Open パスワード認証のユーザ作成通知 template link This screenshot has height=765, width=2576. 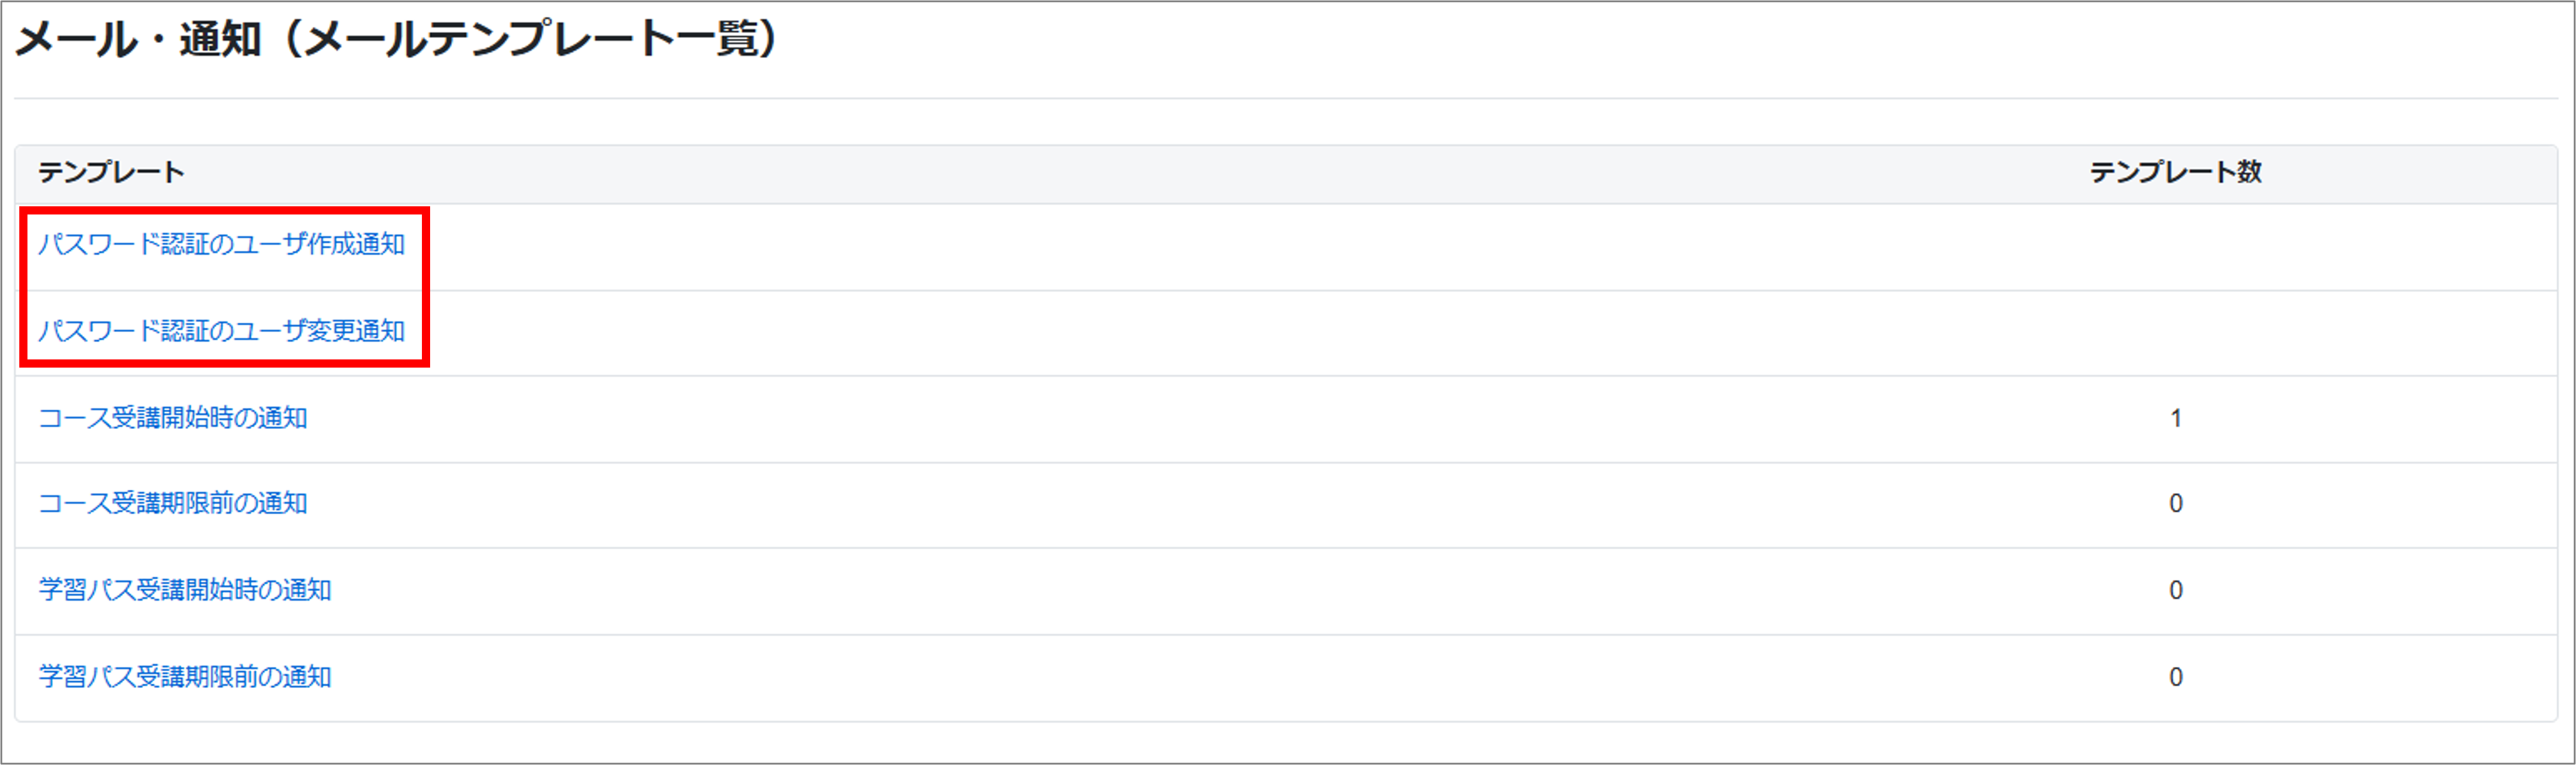point(221,244)
